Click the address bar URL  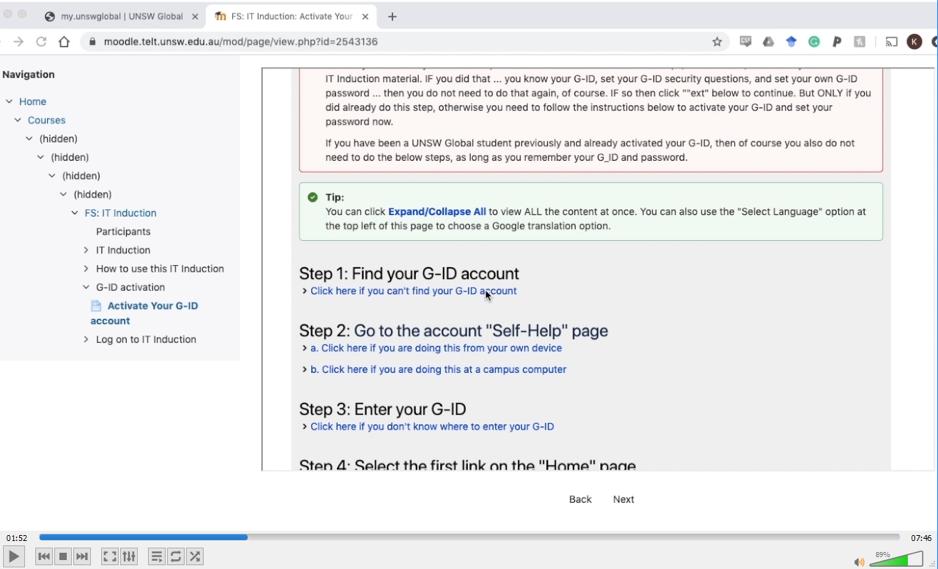click(240, 42)
